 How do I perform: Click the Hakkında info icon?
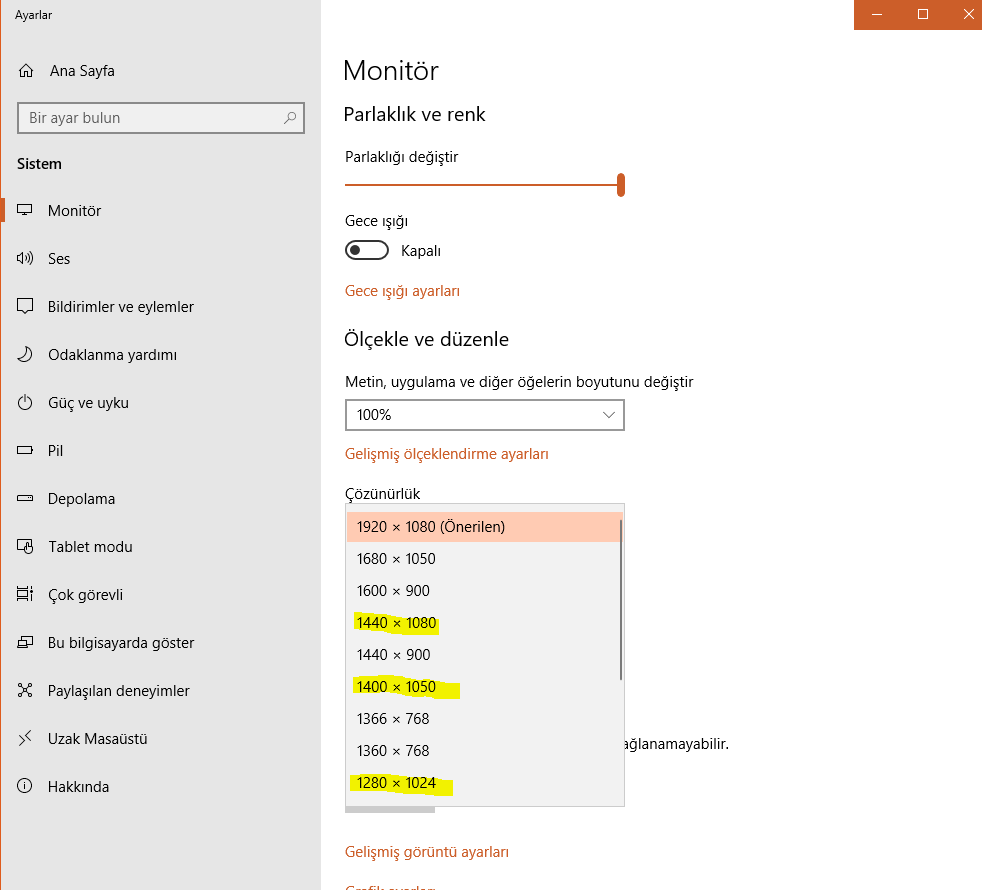coord(25,786)
